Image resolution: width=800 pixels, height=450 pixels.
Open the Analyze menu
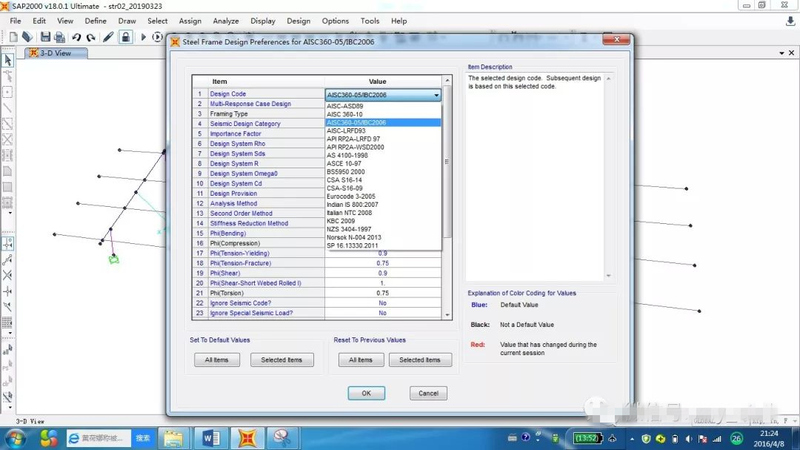point(226,21)
